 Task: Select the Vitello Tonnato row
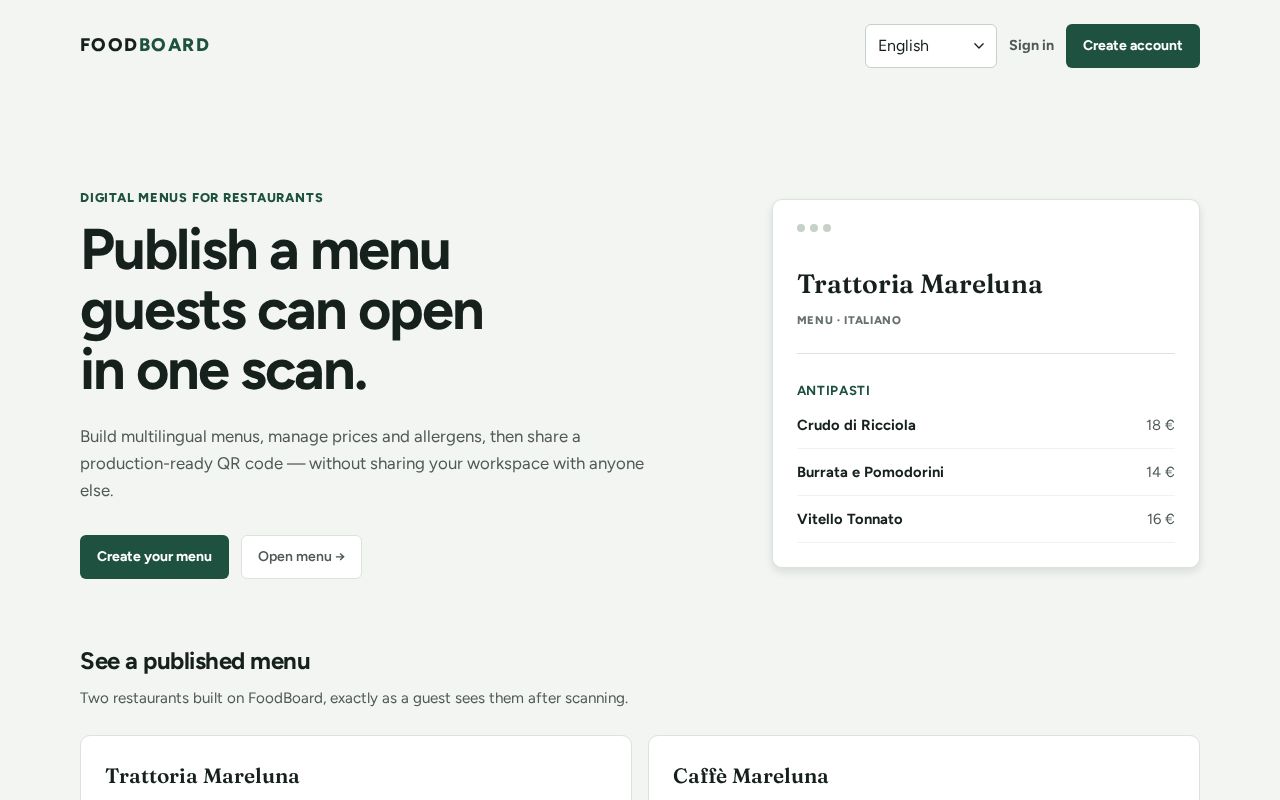(986, 519)
